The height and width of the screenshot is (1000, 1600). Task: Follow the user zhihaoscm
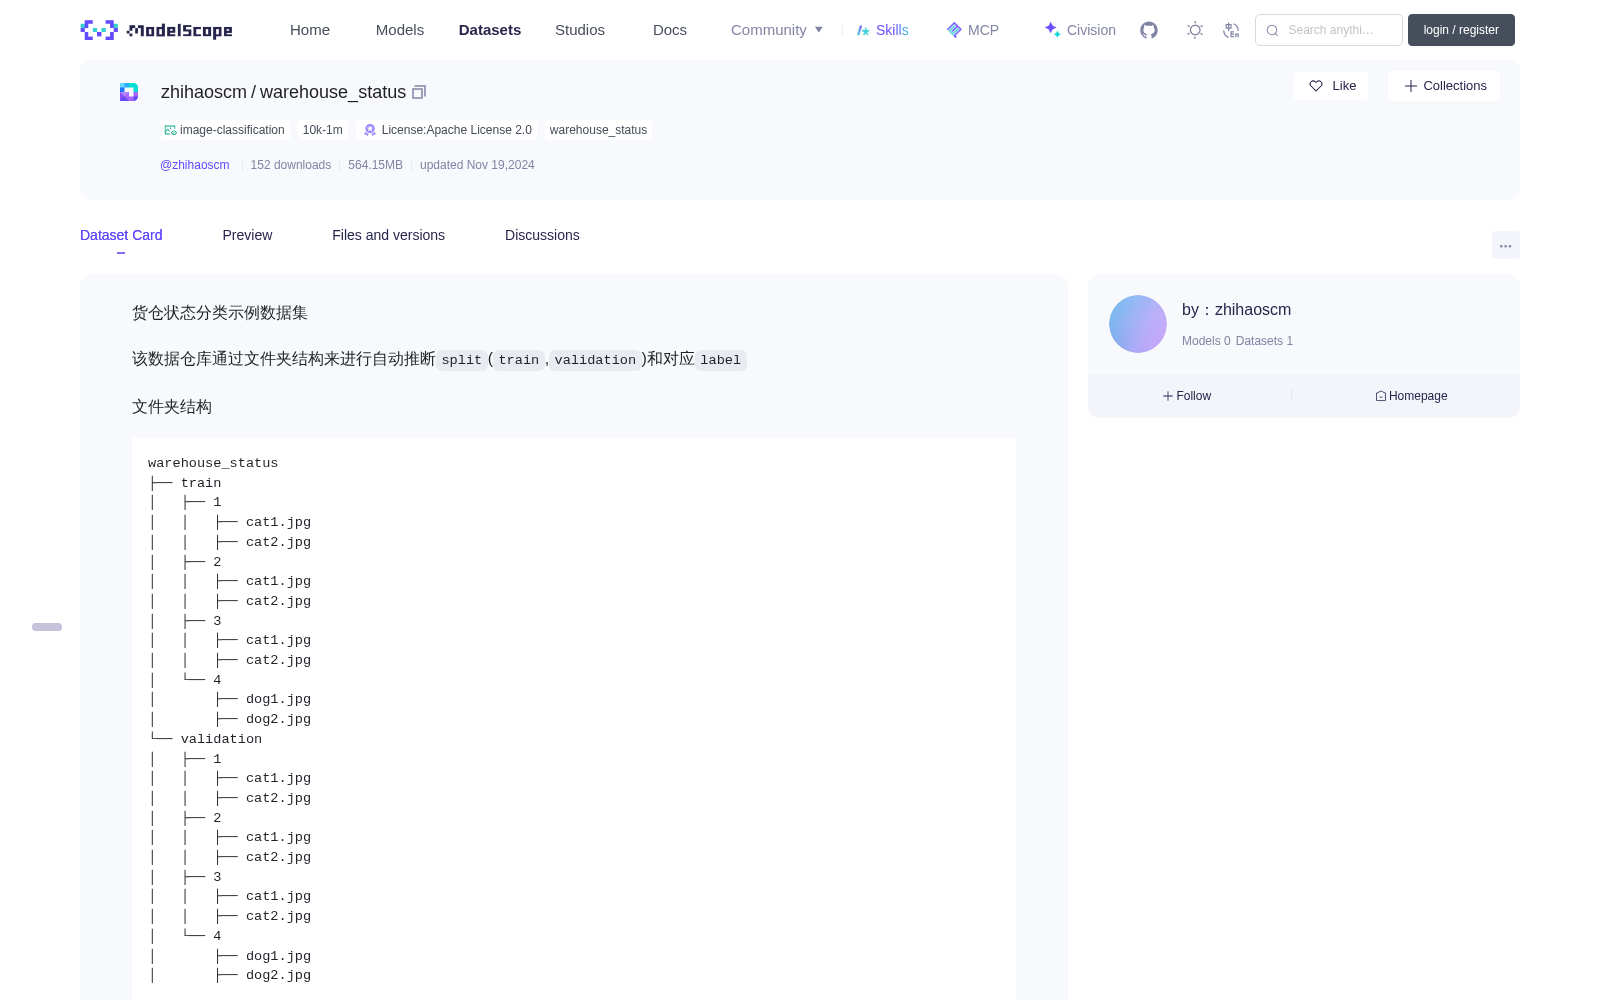(1187, 396)
